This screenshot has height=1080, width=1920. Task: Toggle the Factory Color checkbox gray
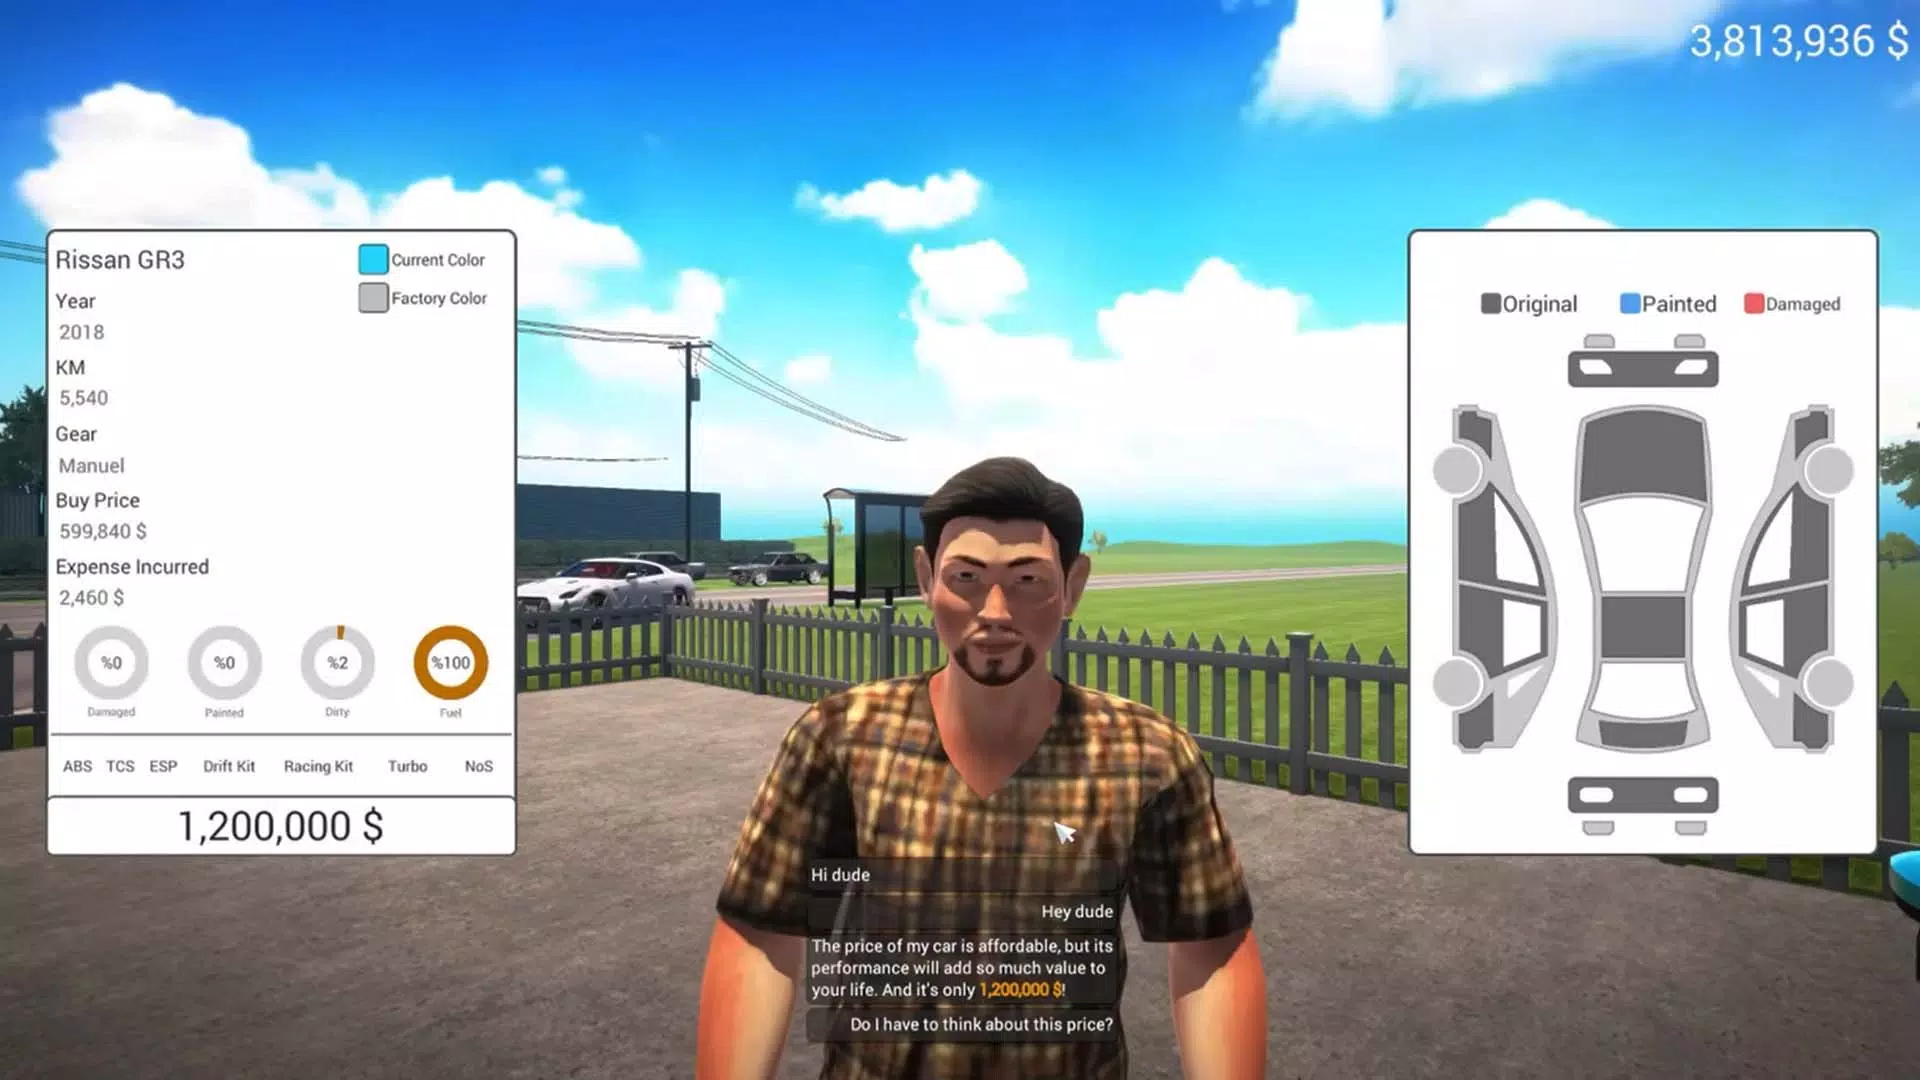pos(371,297)
